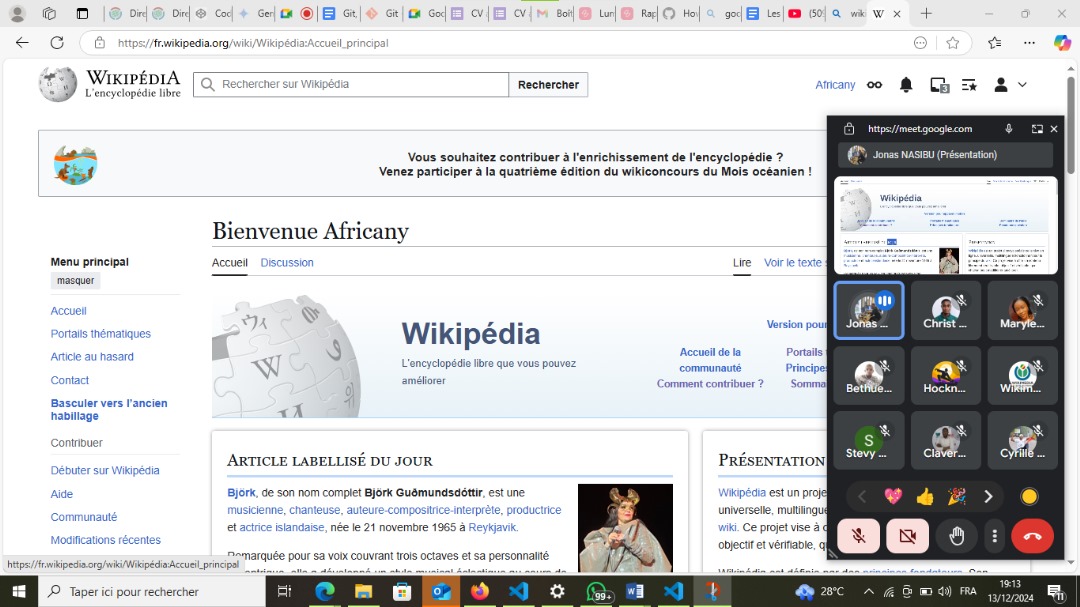Screen dimensions: 1080x607
Task: Click the Rechercher button
Action: [548, 84]
